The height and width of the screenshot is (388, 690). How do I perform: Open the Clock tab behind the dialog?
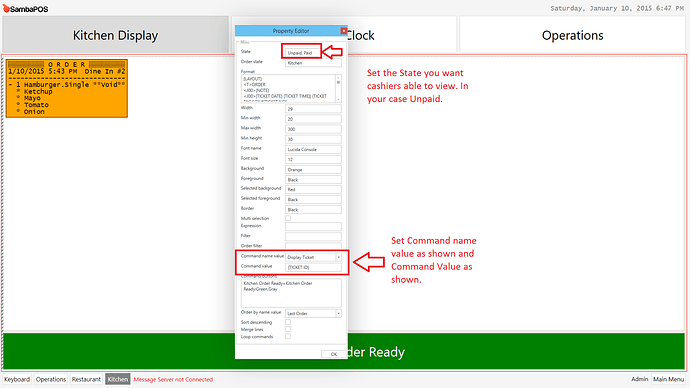pos(401,35)
